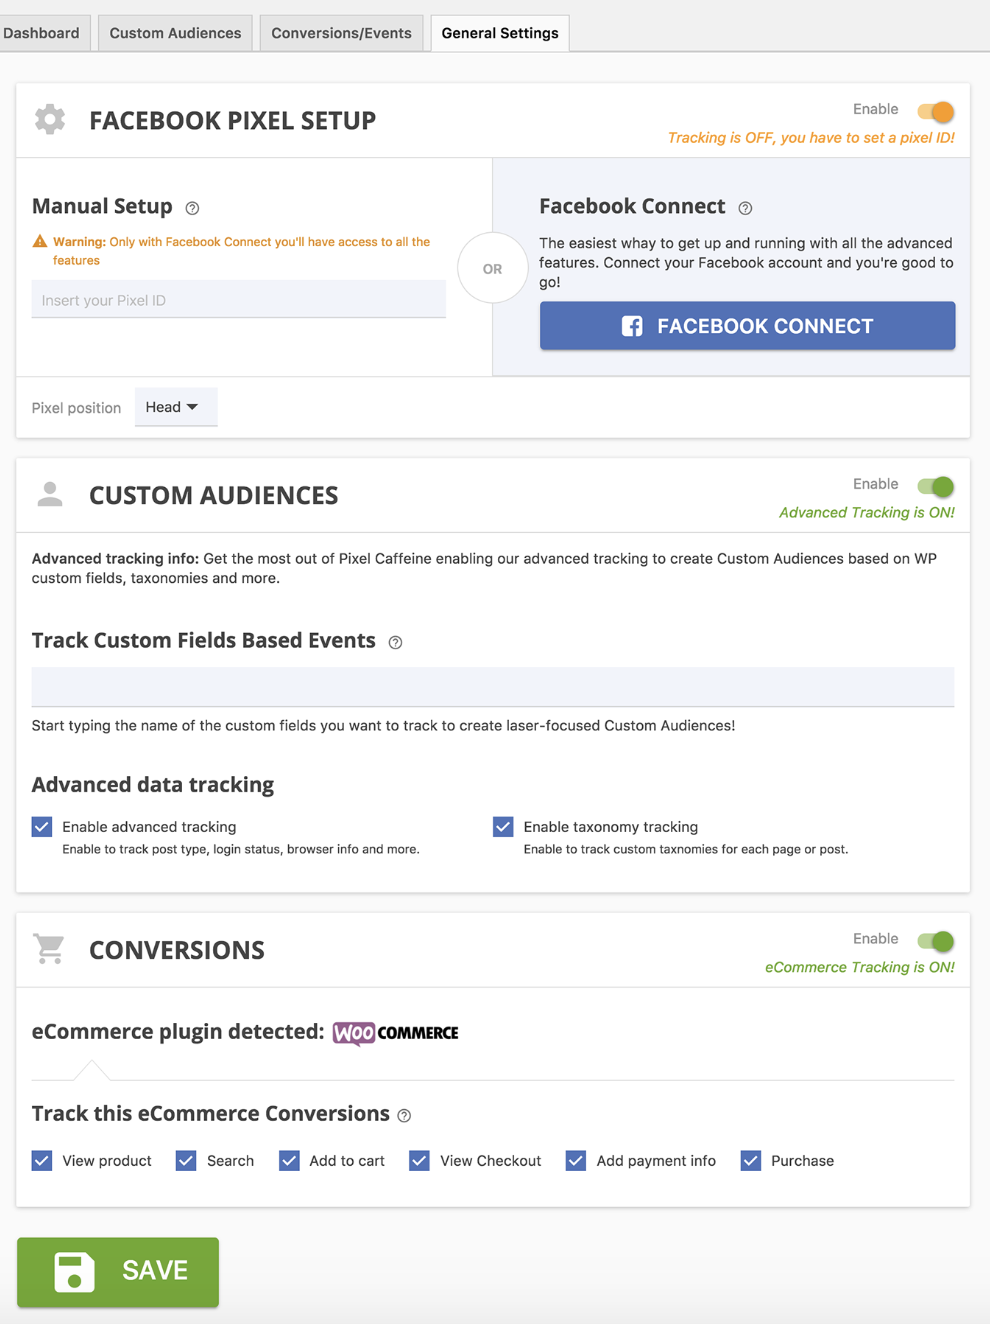The height and width of the screenshot is (1324, 990).
Task: Disable the Custom Audiences enable switch
Action: pyautogui.click(x=936, y=486)
